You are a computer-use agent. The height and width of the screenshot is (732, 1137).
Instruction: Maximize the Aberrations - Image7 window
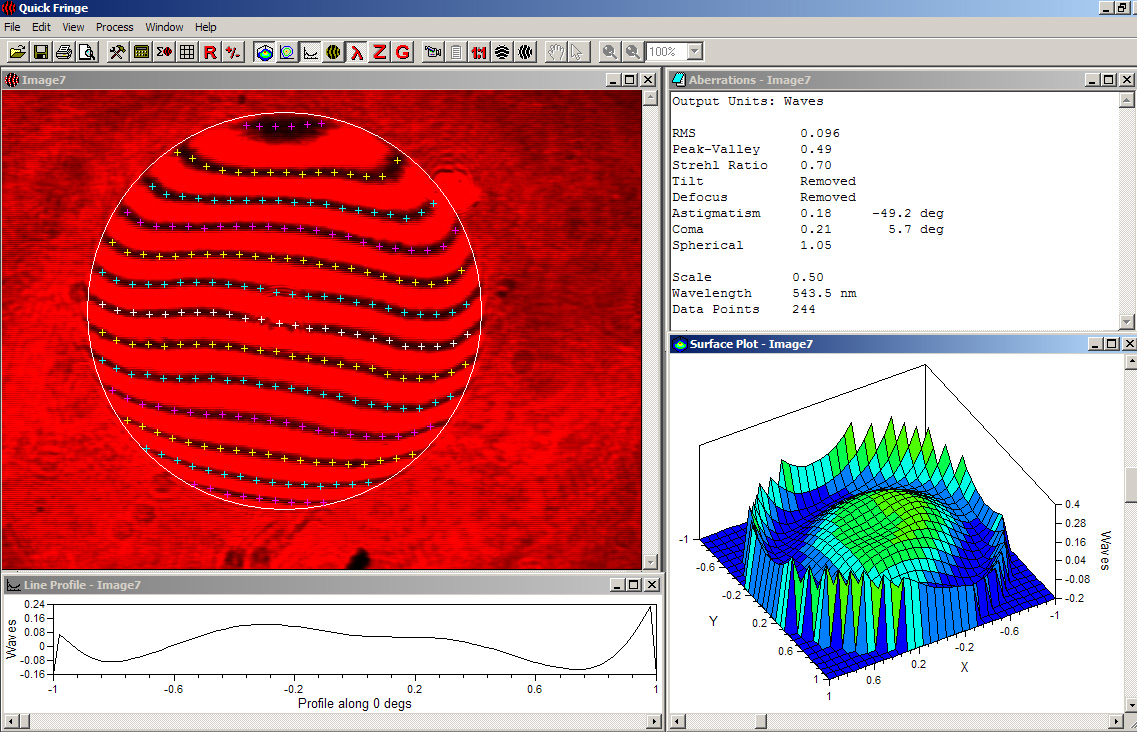tap(1109, 80)
